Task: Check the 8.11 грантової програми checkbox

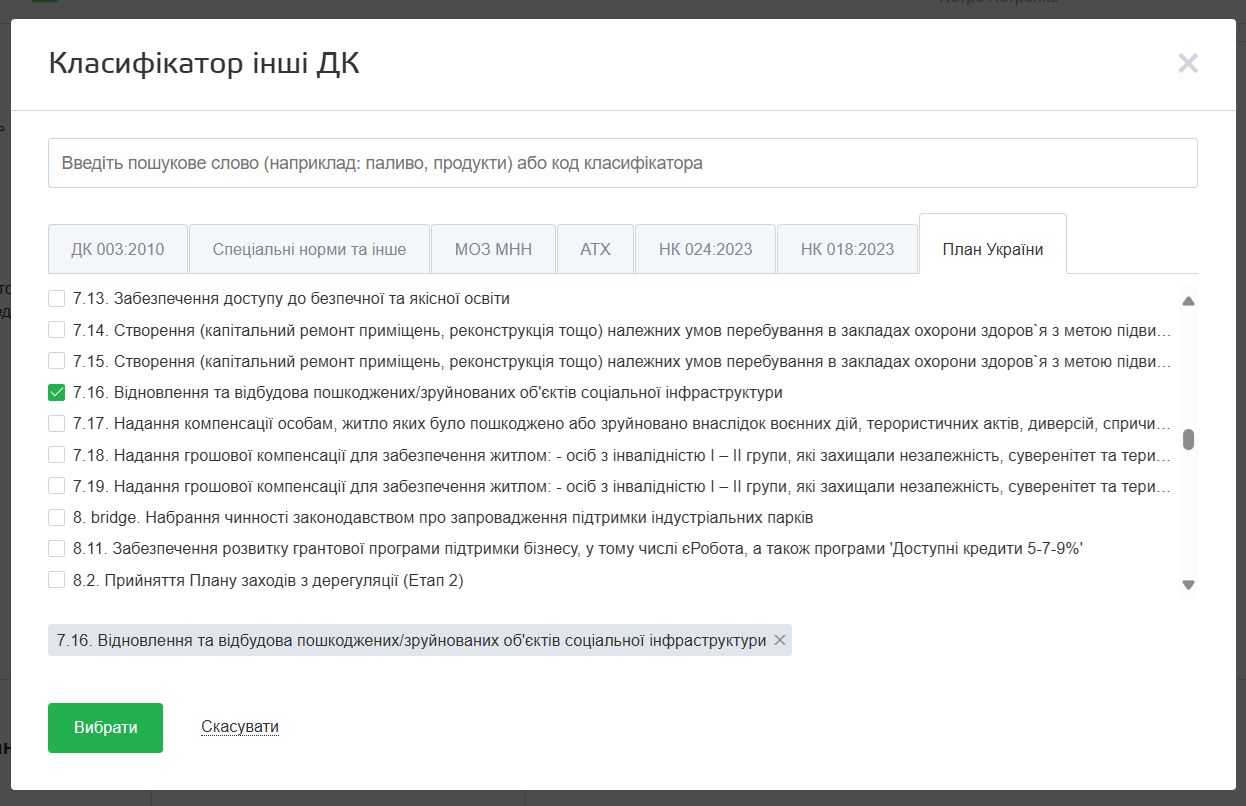Action: [x=57, y=548]
